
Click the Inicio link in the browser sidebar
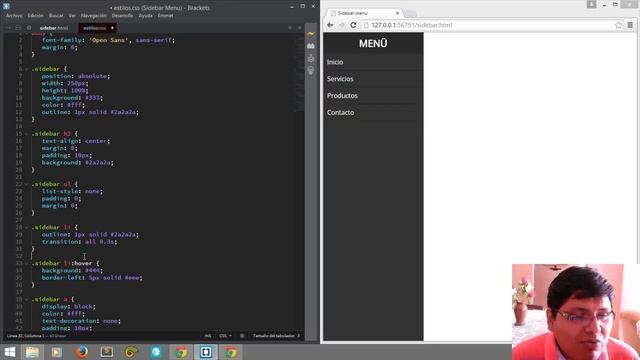click(x=335, y=62)
